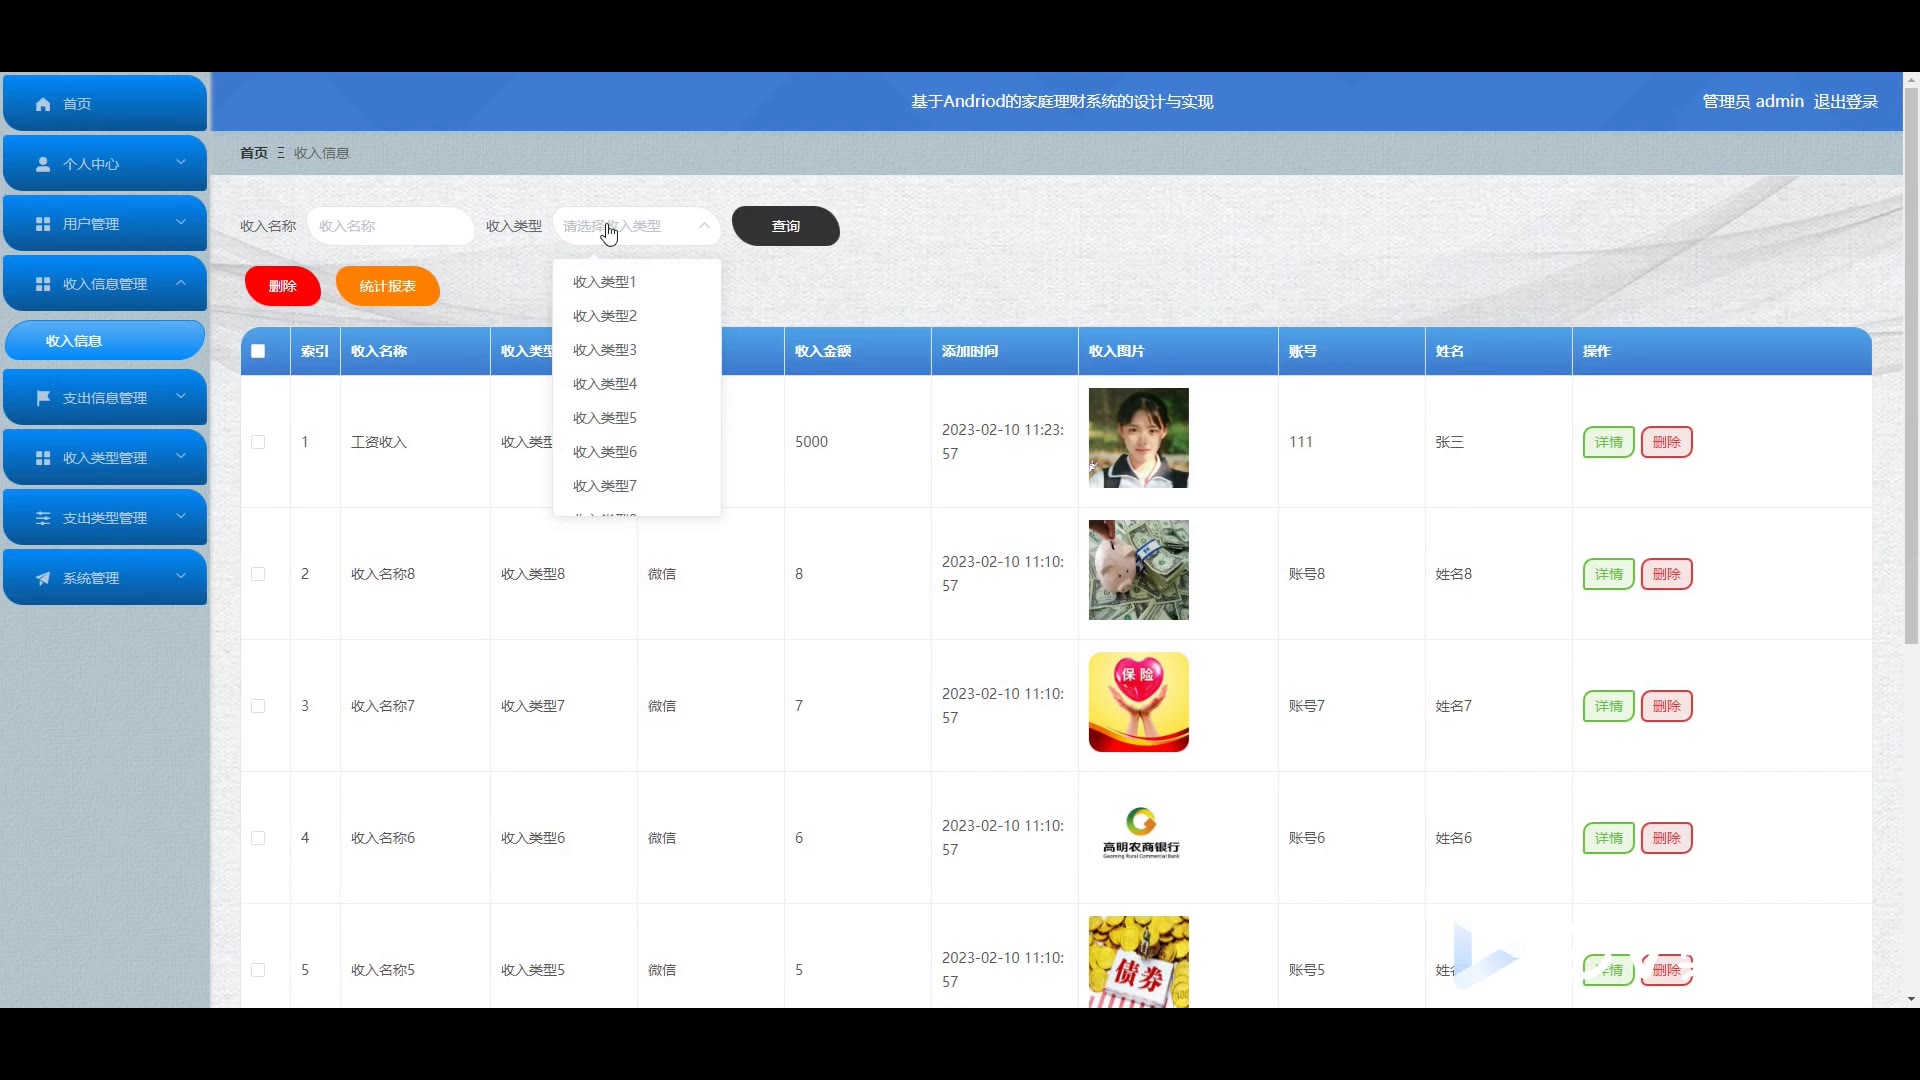
Task: Select 收入类型1 from the dropdown list
Action: tap(637, 282)
